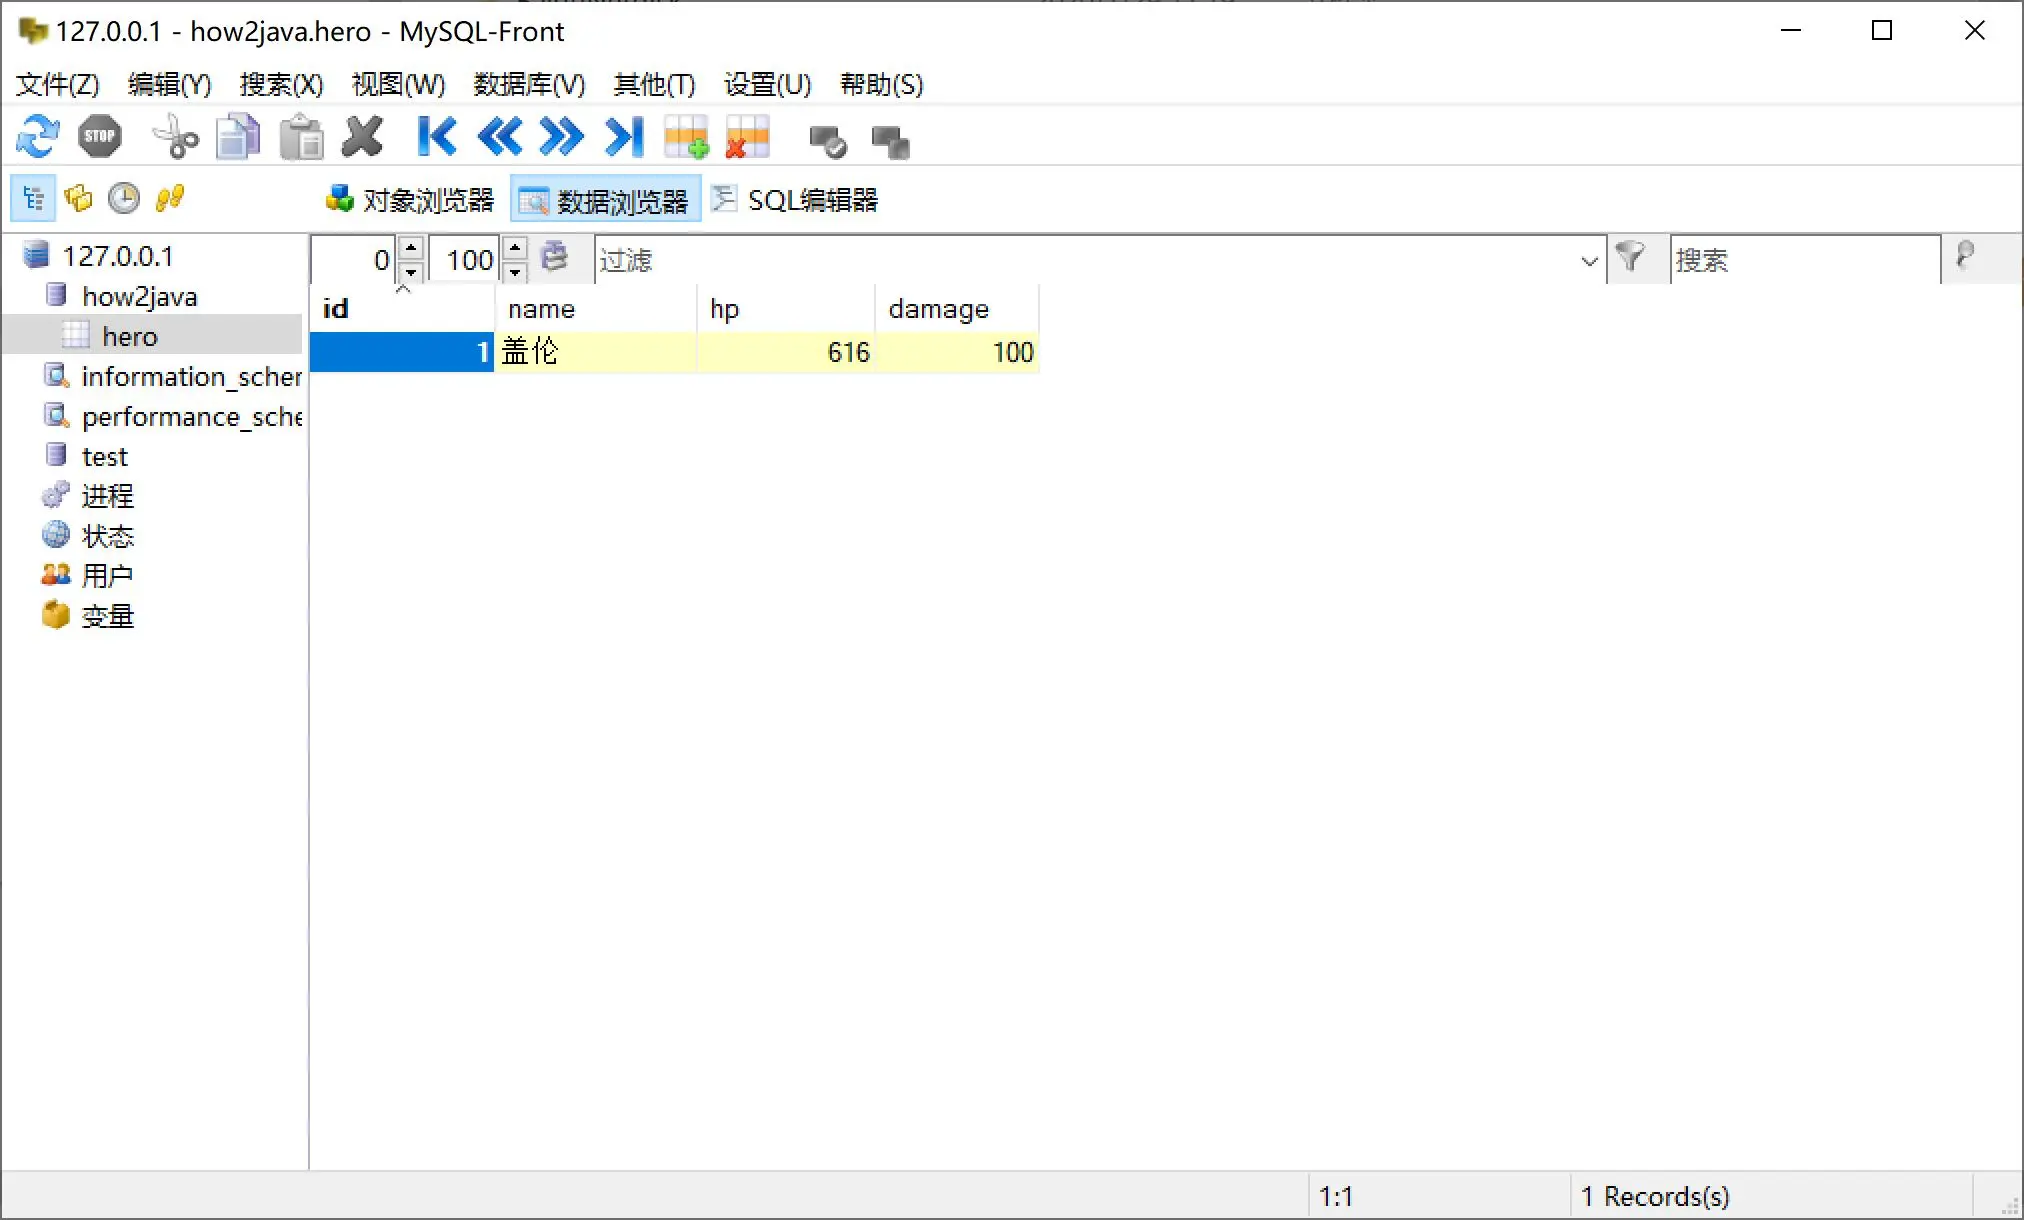Cut selection using the scissors icon

tap(176, 136)
